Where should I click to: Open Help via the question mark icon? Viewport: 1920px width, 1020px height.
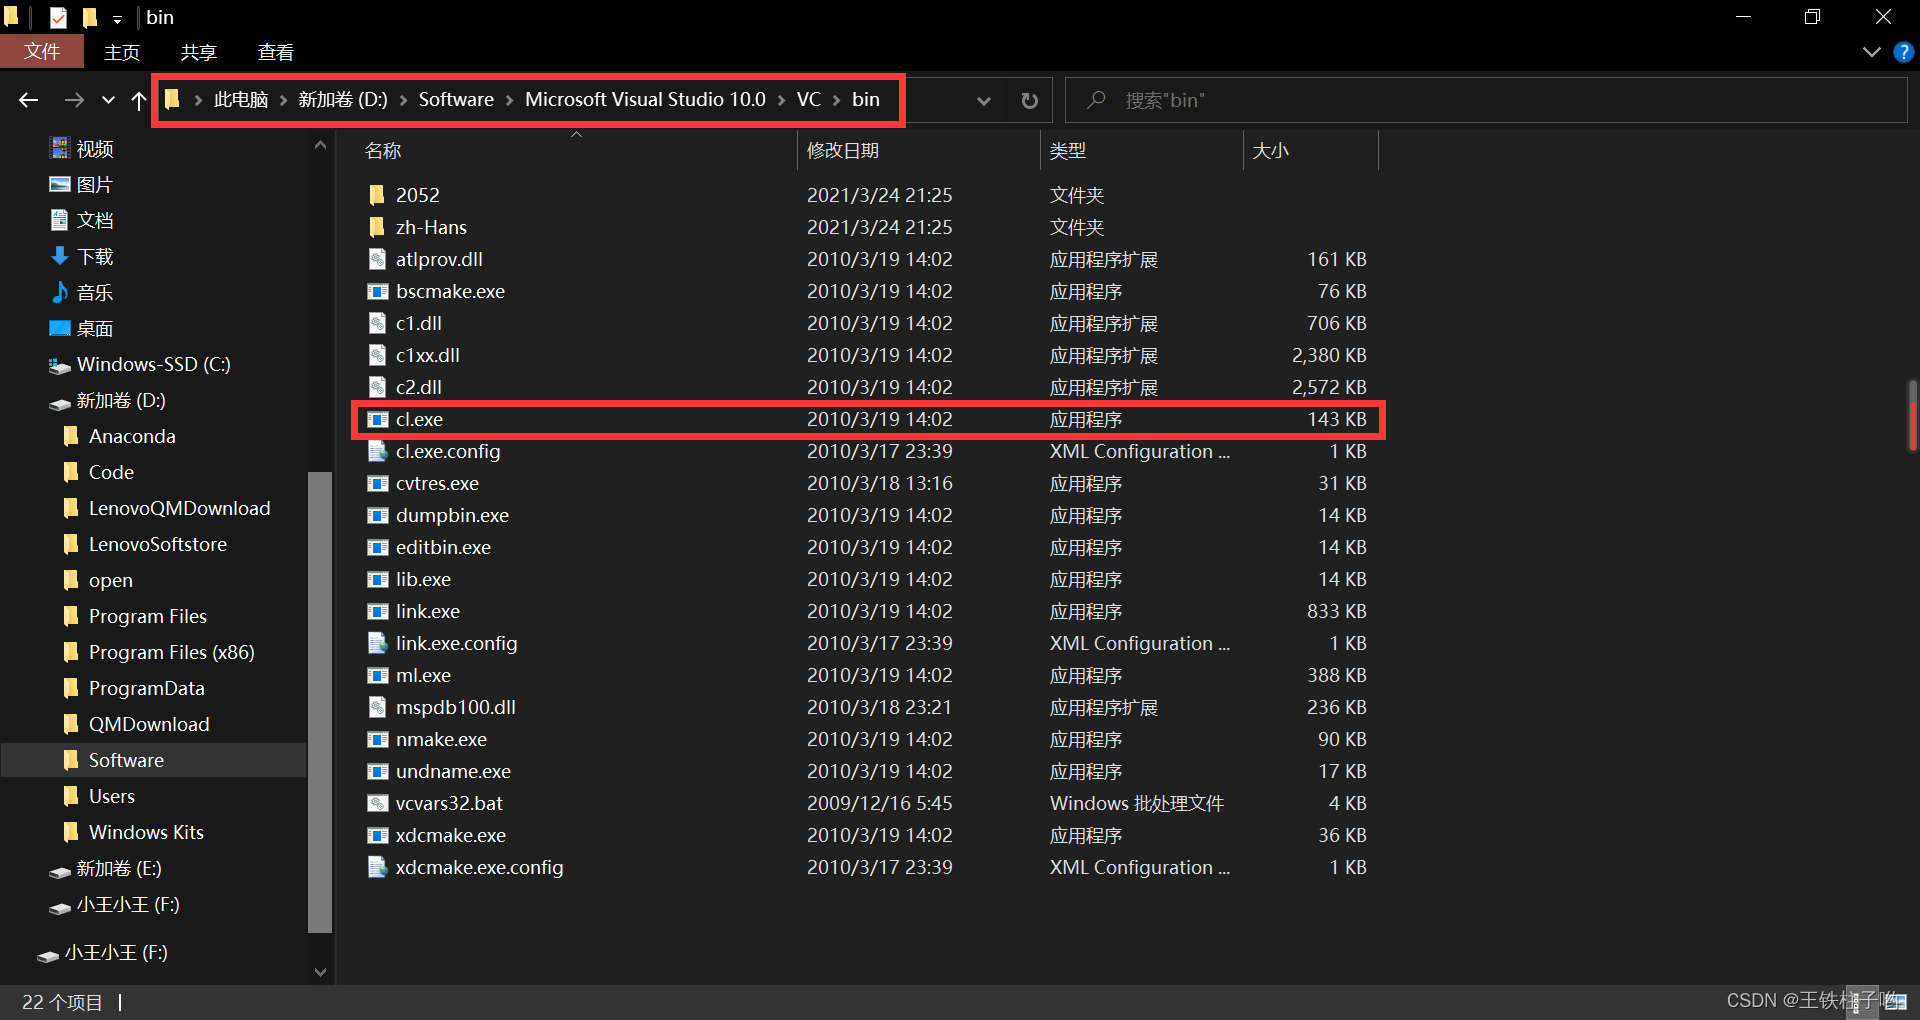coord(1903,52)
